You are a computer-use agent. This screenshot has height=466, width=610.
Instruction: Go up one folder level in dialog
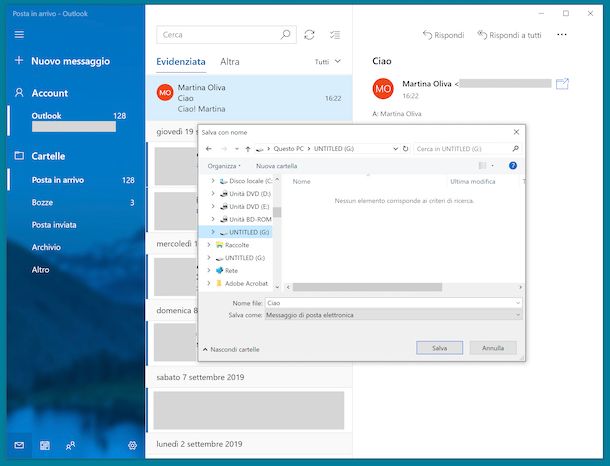pos(248,149)
